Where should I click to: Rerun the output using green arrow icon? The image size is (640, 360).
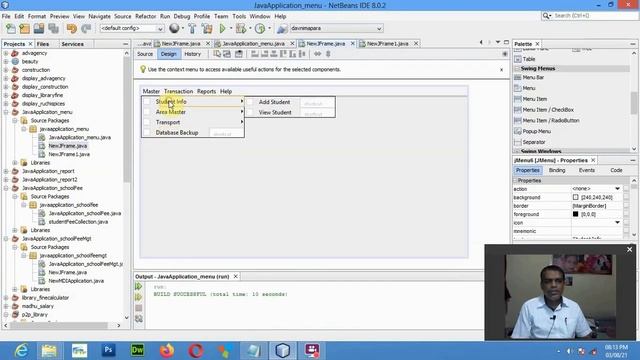click(x=138, y=287)
